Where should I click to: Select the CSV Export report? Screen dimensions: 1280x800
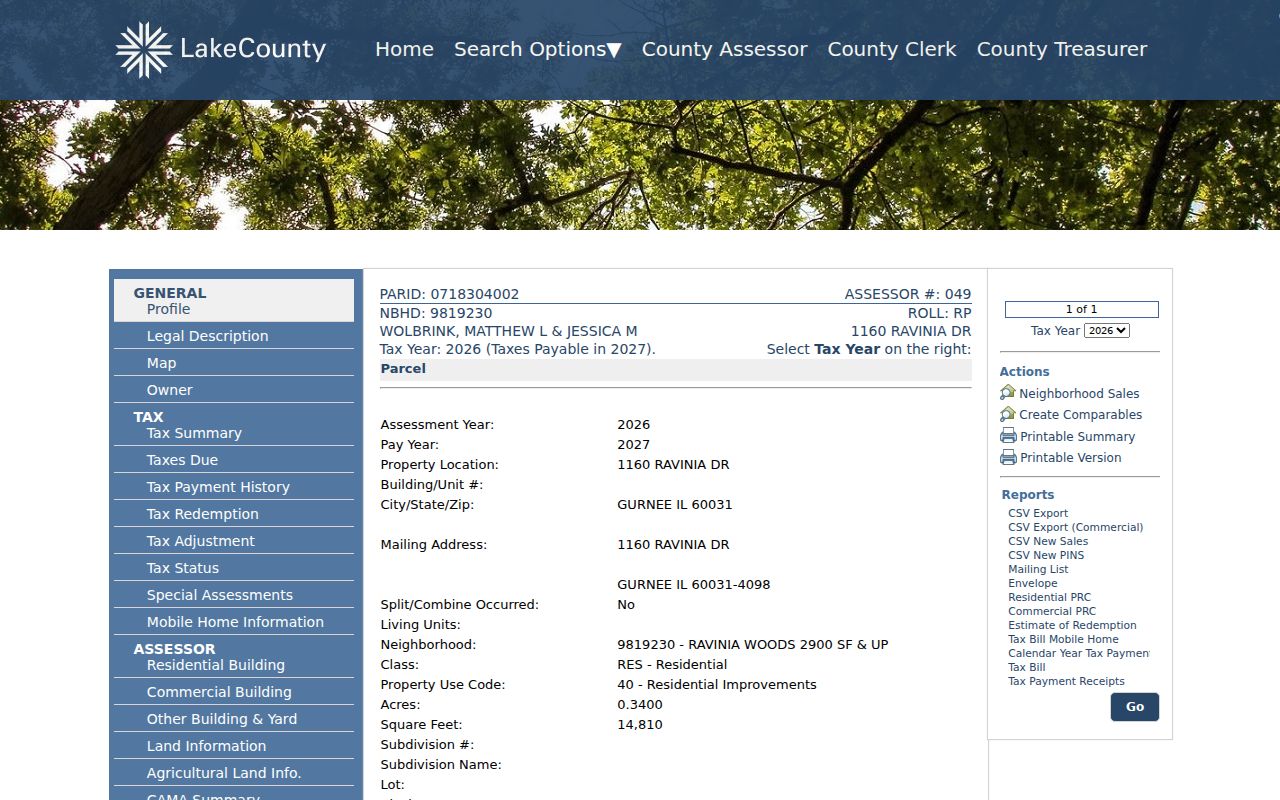pos(1038,513)
